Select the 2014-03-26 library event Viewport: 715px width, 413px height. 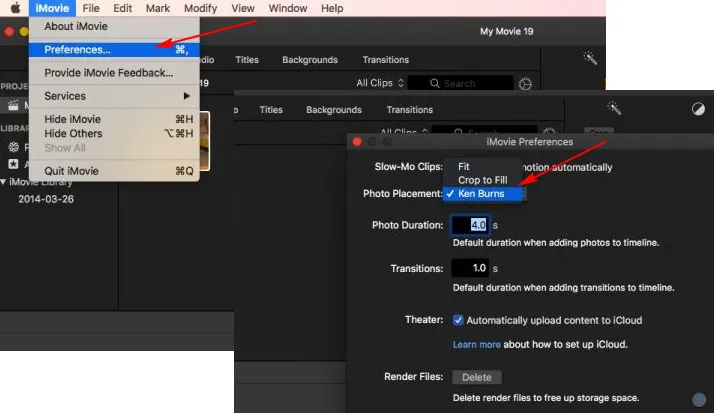click(46, 199)
